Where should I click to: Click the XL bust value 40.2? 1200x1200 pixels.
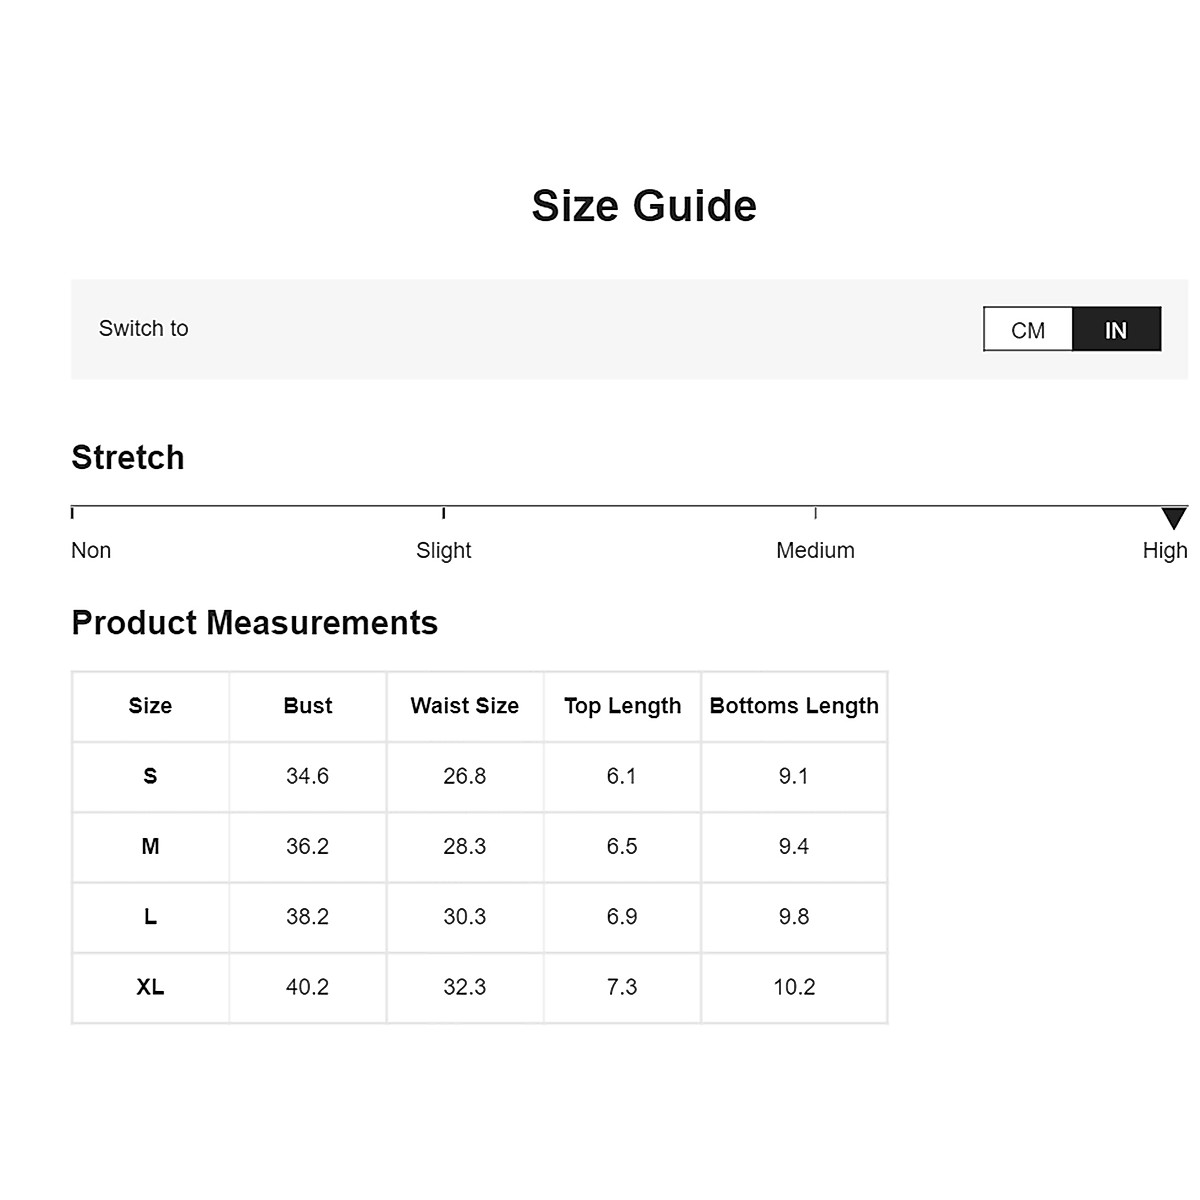click(307, 987)
